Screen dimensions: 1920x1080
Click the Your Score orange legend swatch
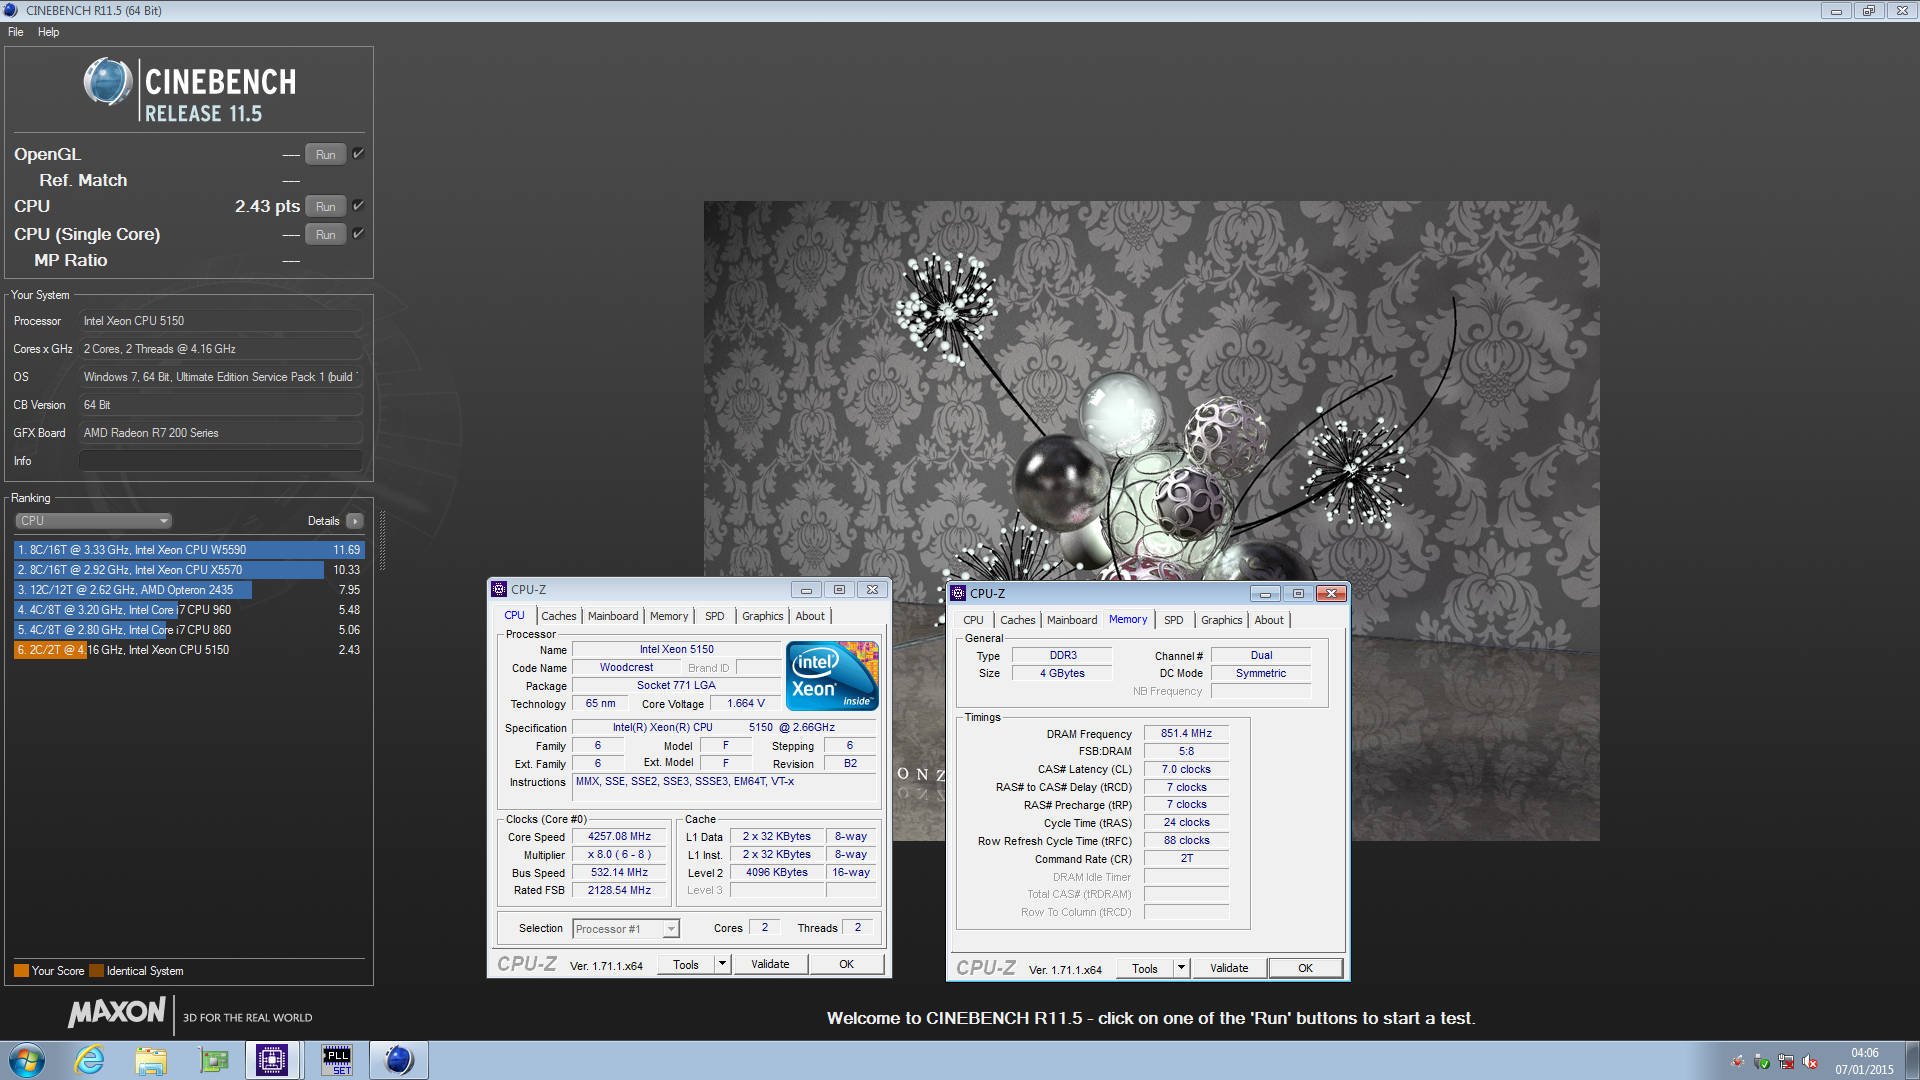[x=21, y=971]
